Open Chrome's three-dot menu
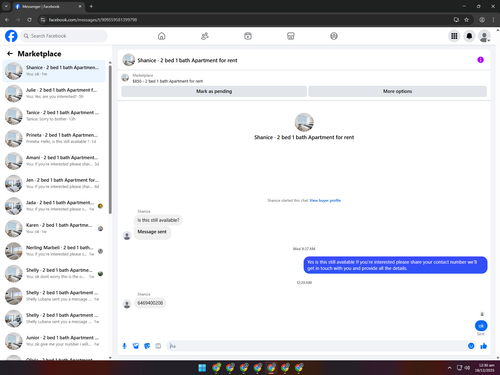Image resolution: width=500 pixels, height=375 pixels. (493, 20)
